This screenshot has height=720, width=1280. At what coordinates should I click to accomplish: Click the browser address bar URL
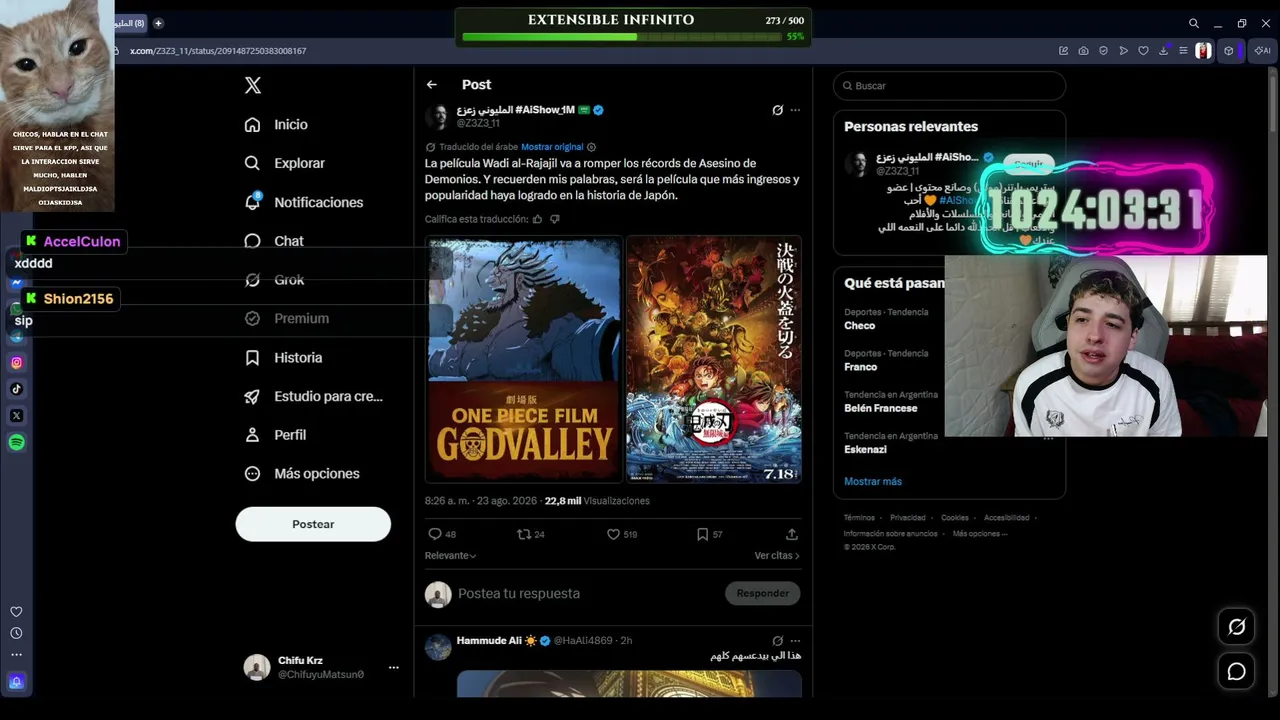(218, 51)
